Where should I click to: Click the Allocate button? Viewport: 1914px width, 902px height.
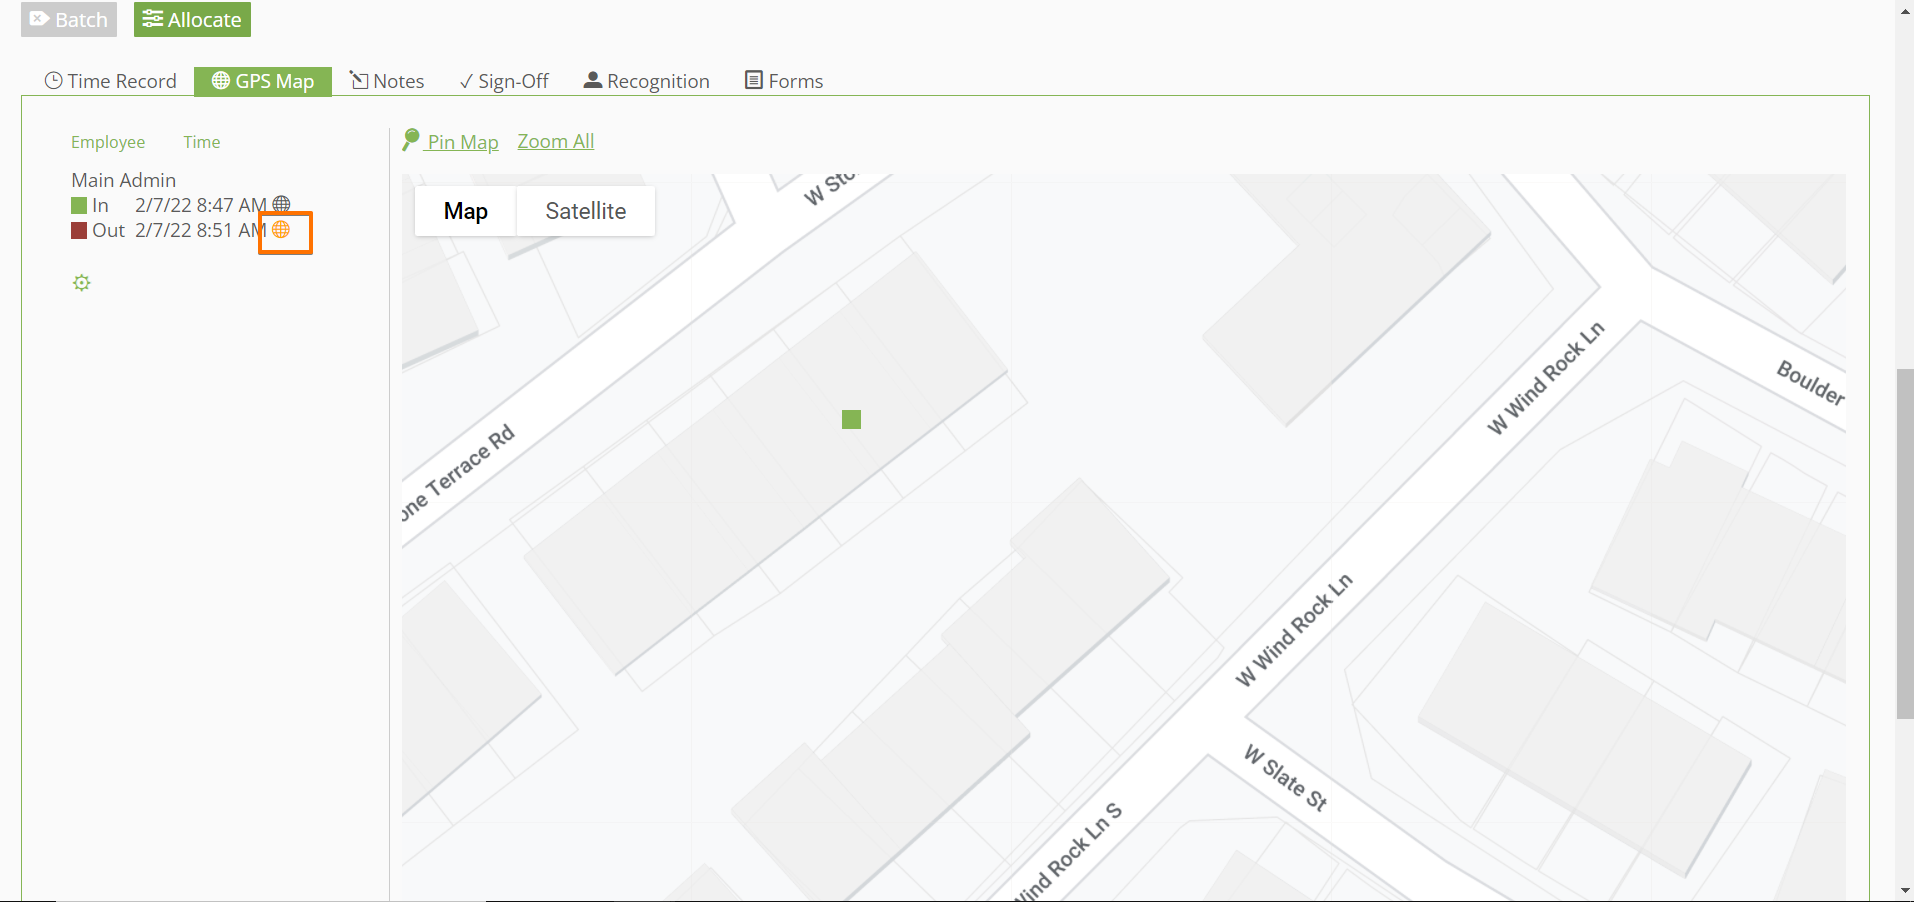[192, 19]
